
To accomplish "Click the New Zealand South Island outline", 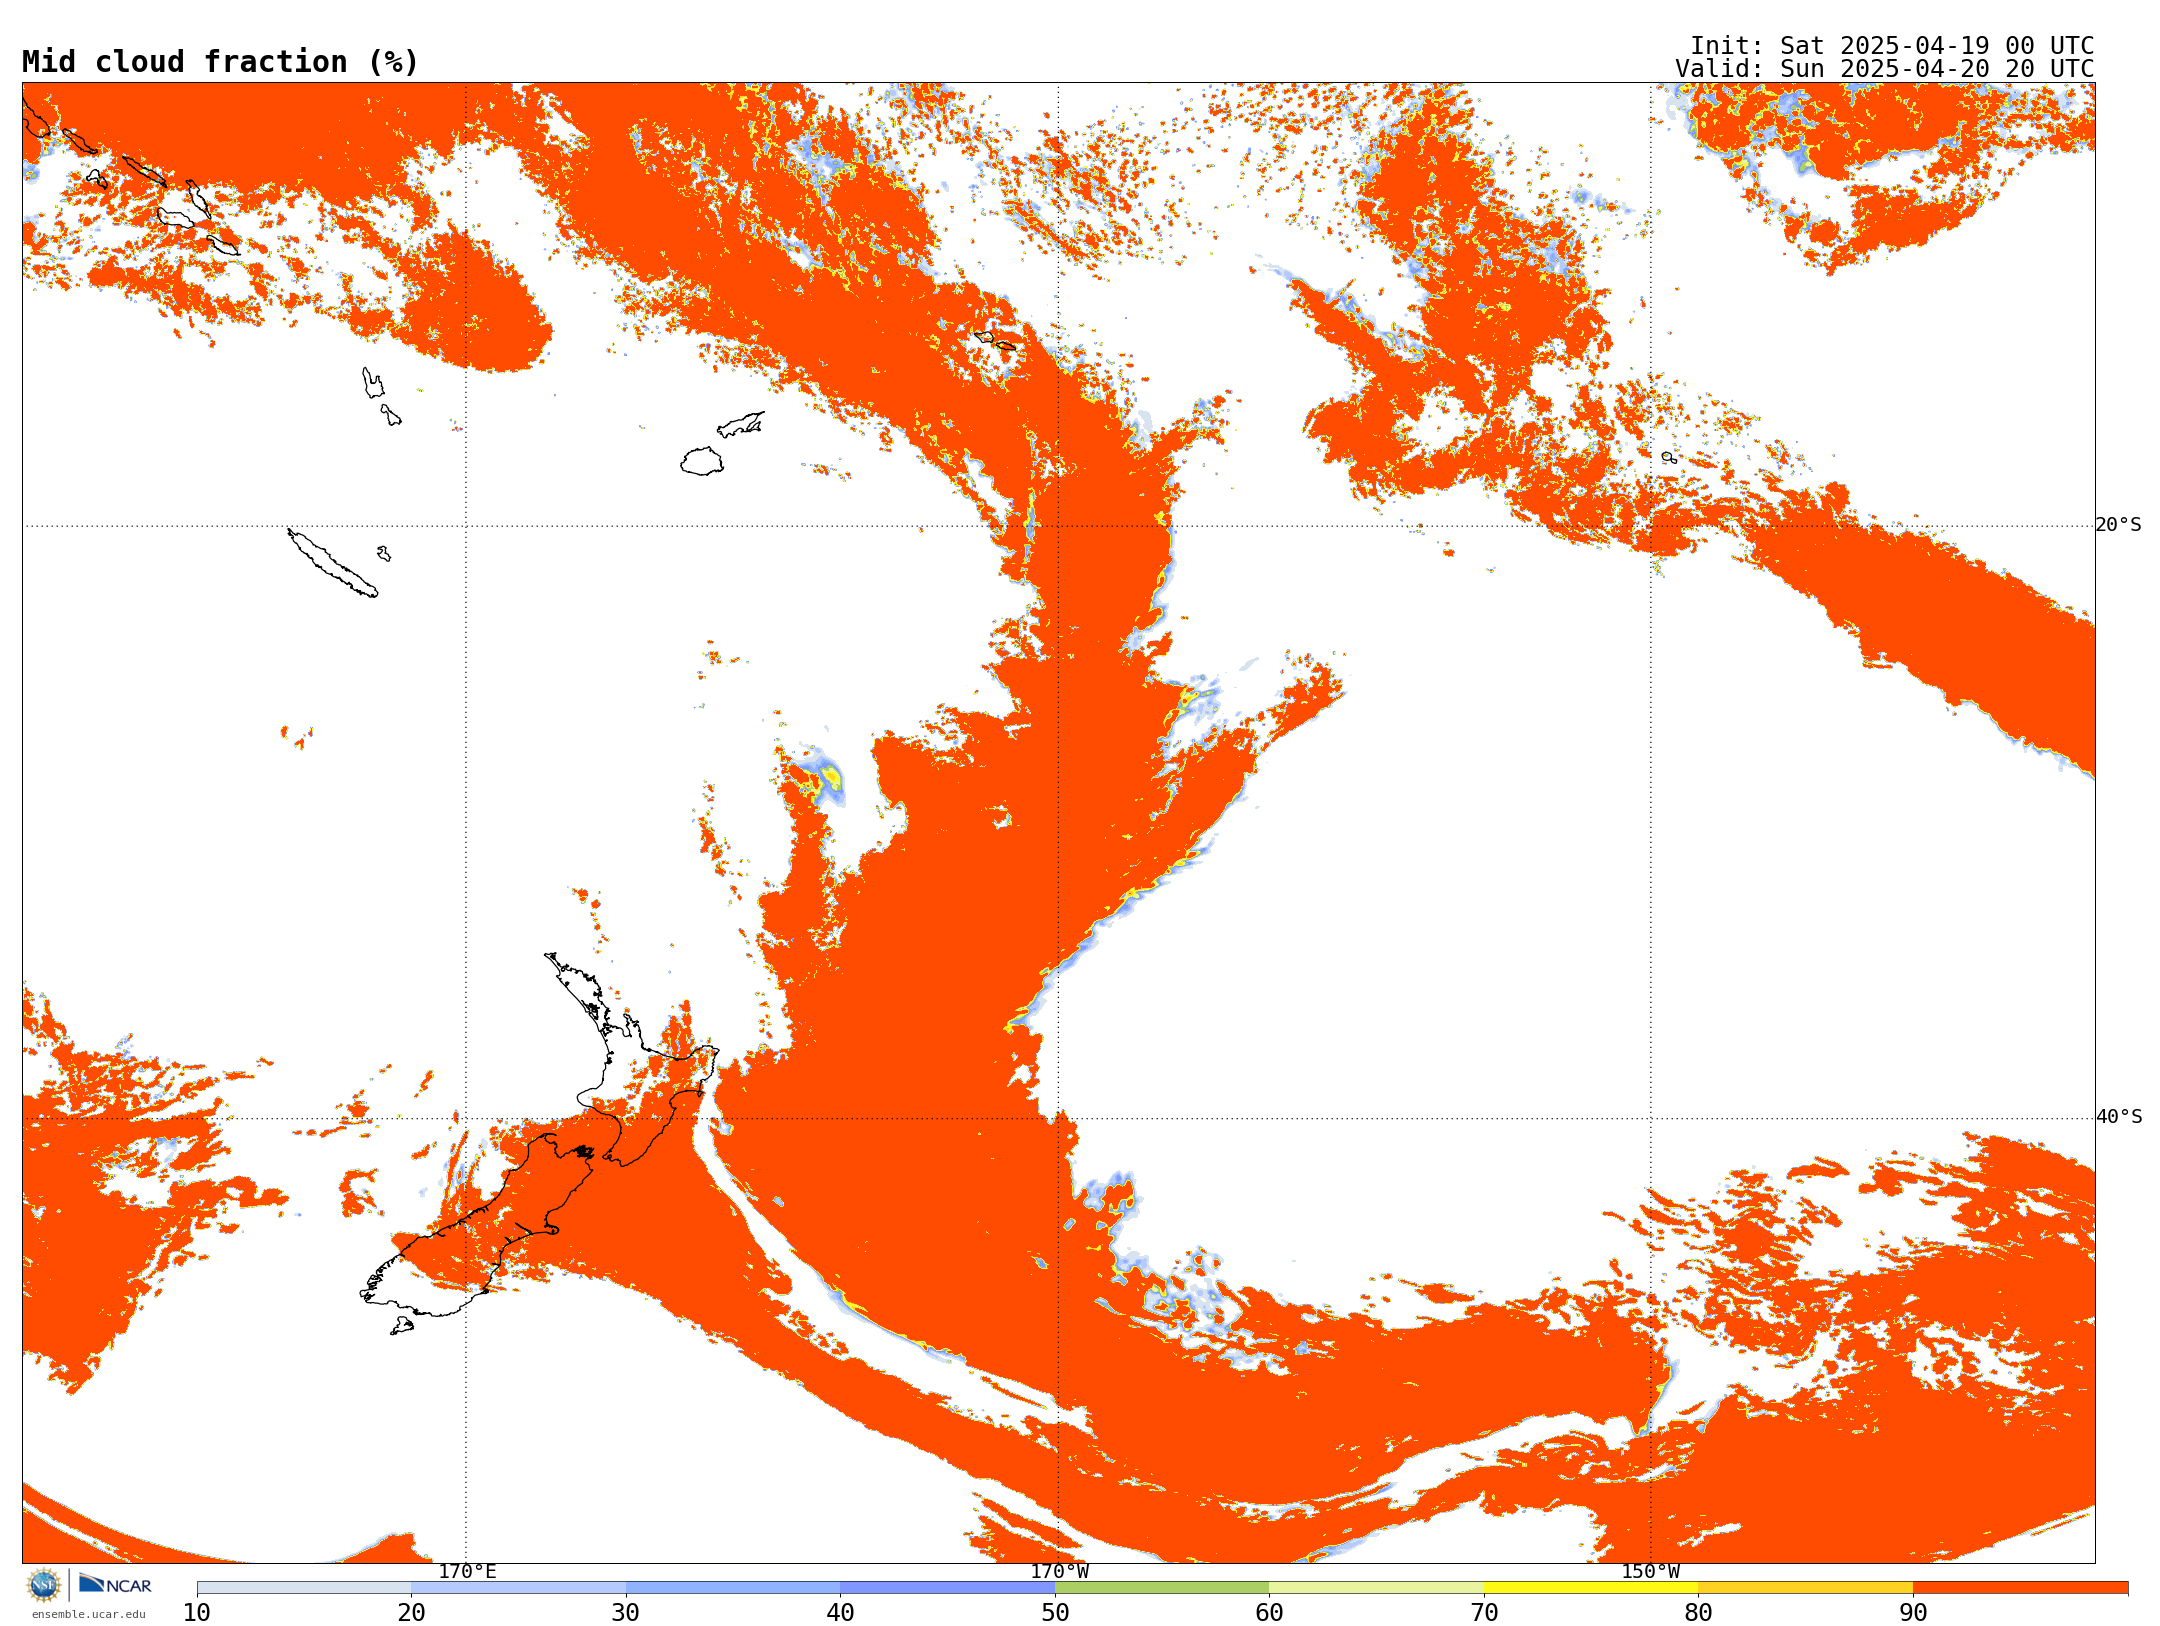I will pyautogui.click(x=478, y=1226).
